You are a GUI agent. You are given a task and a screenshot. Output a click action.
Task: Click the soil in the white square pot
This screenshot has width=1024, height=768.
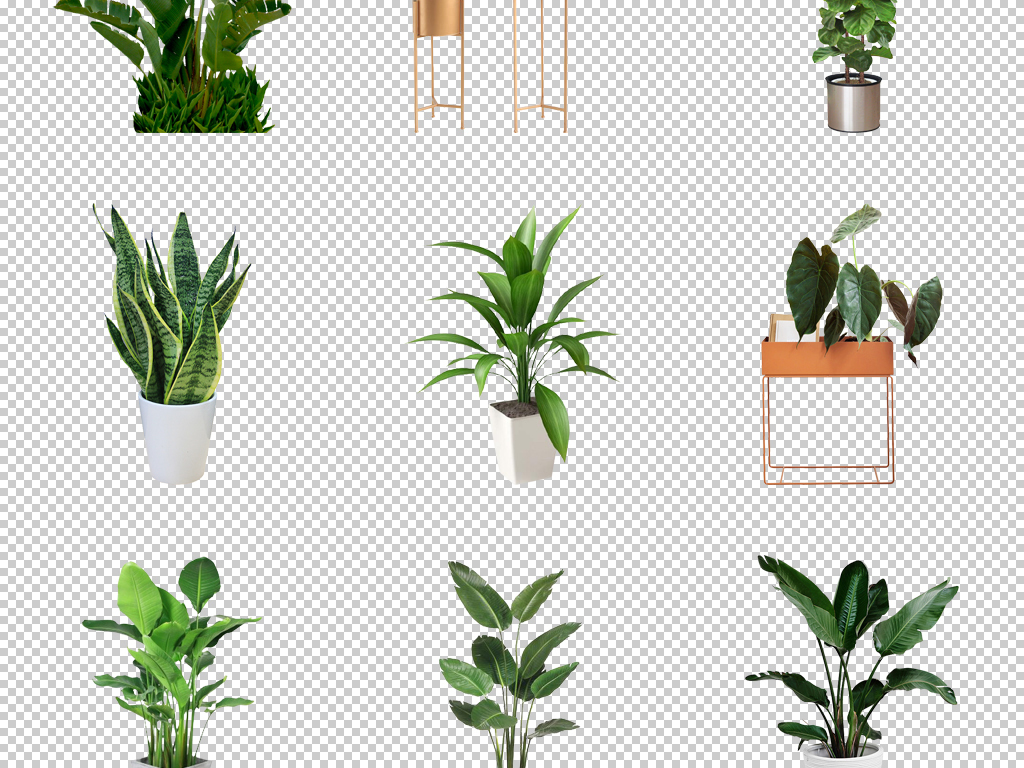pos(516,408)
